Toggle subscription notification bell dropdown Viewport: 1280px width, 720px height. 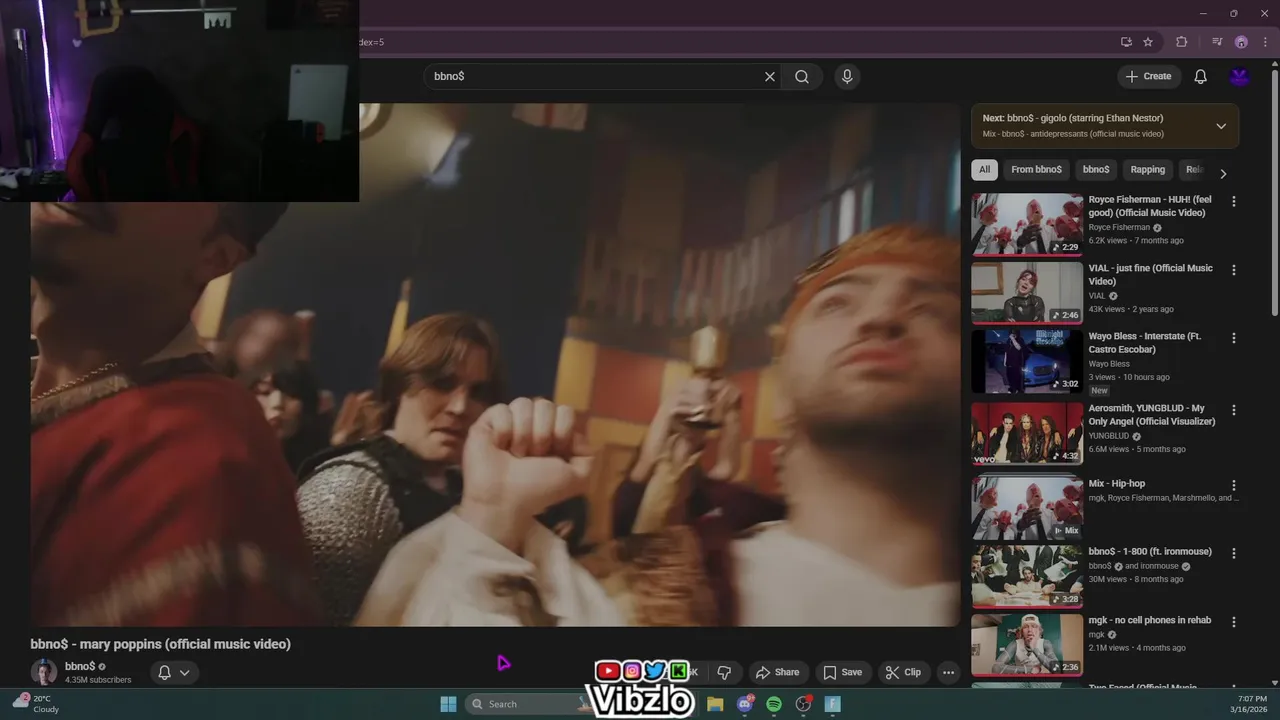point(174,673)
